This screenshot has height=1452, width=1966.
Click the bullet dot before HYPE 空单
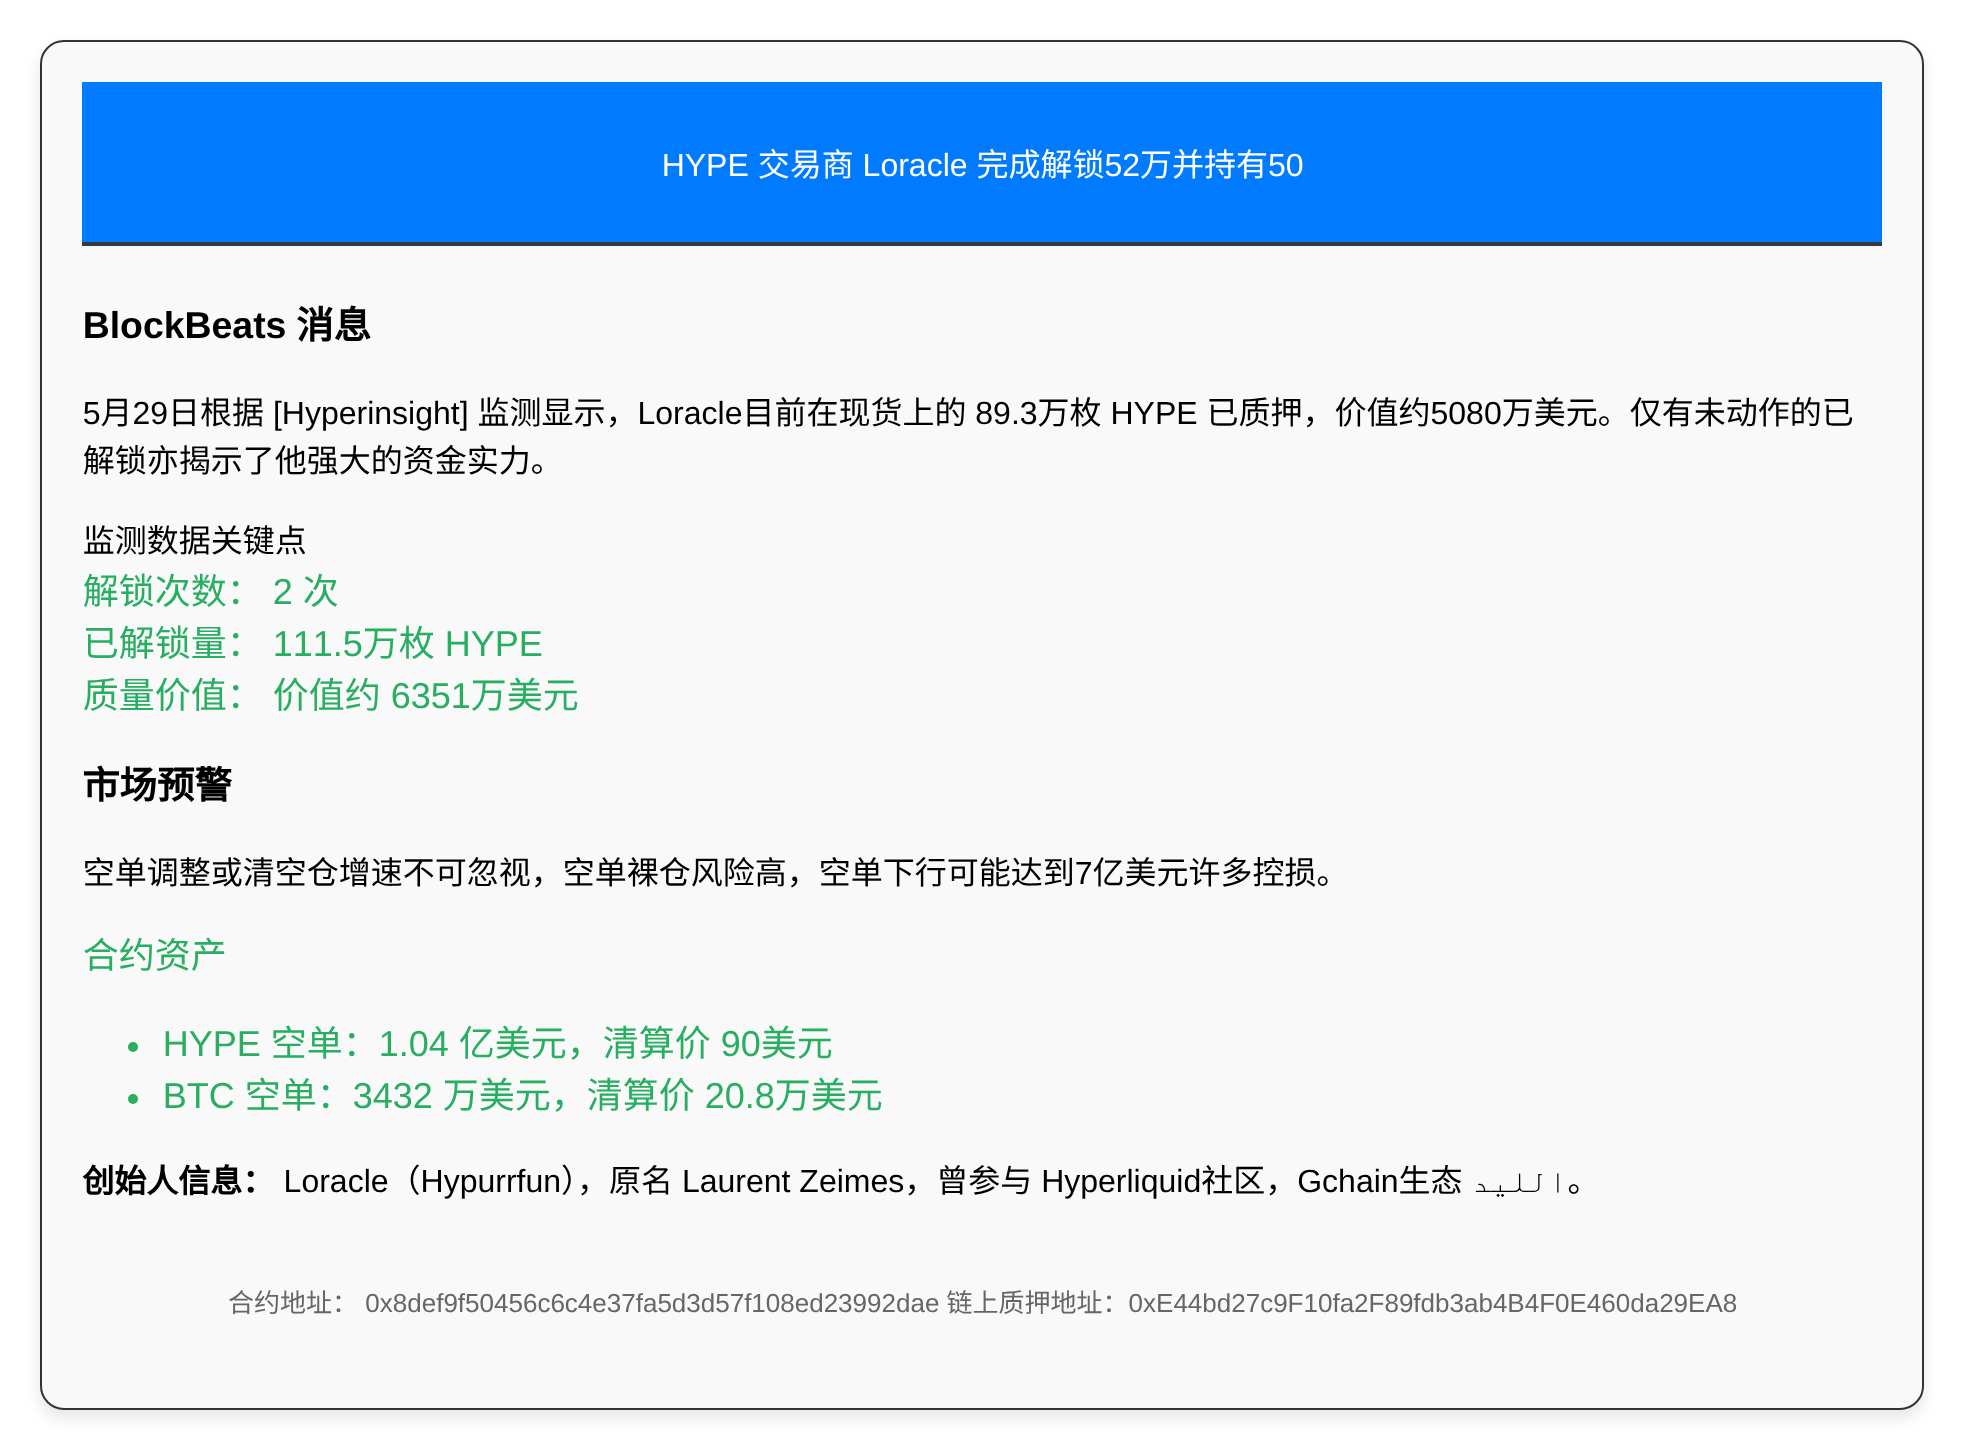pyautogui.click(x=133, y=1047)
